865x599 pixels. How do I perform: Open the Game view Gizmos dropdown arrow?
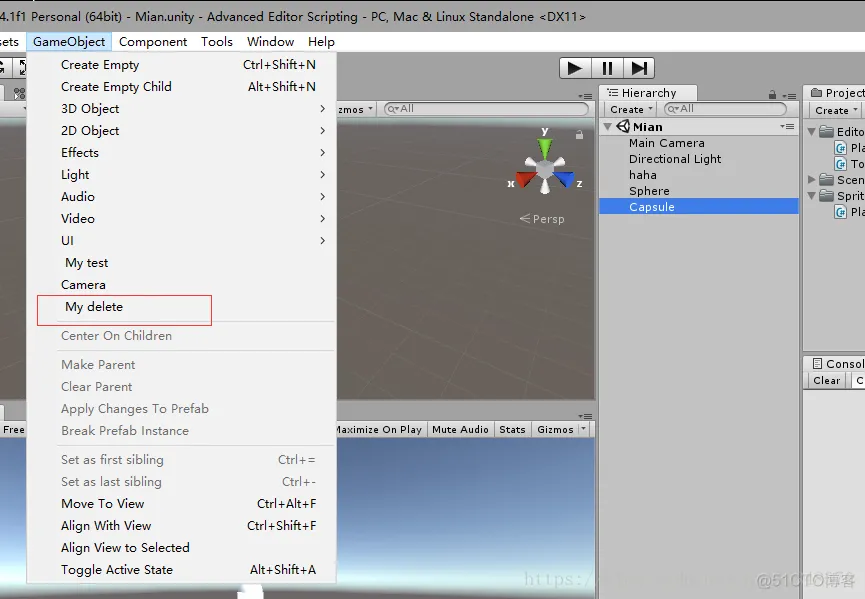(584, 429)
